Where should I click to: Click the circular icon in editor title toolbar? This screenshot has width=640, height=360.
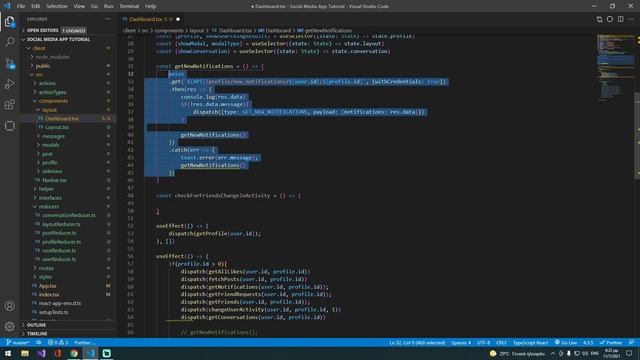(x=610, y=19)
